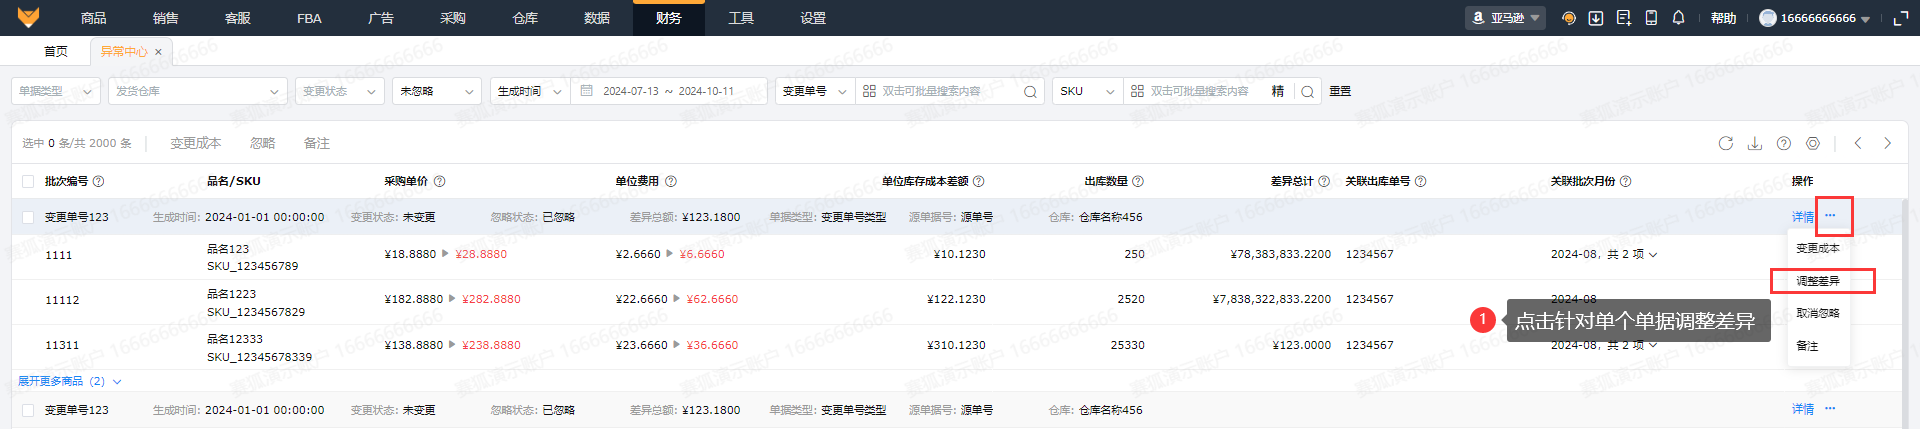This screenshot has width=1920, height=429.
Task: Open the download center icon in header
Action: pos(1596,18)
